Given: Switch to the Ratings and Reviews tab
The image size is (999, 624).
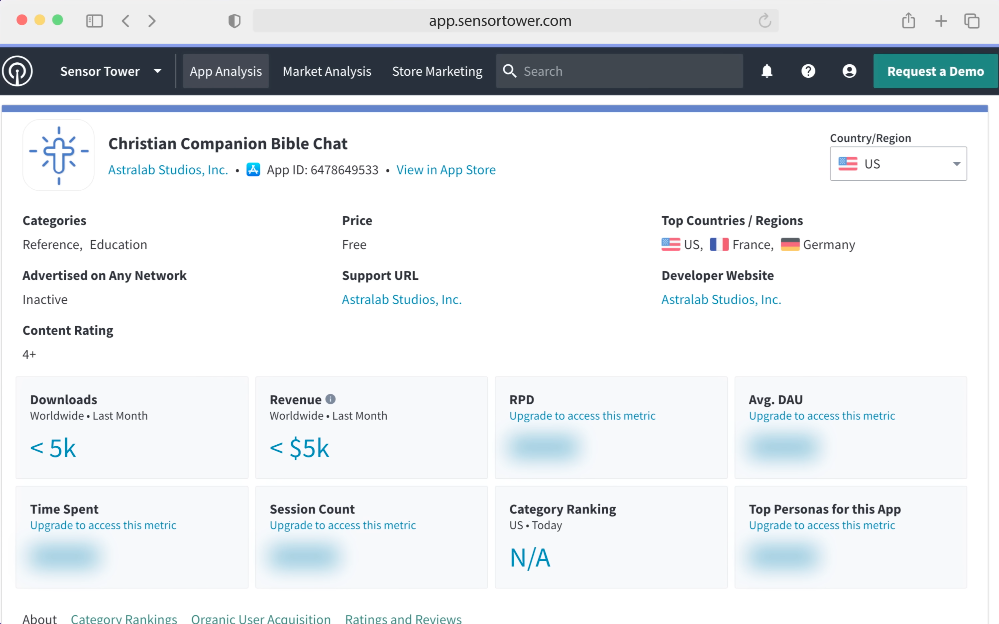Looking at the screenshot, I should (403, 618).
